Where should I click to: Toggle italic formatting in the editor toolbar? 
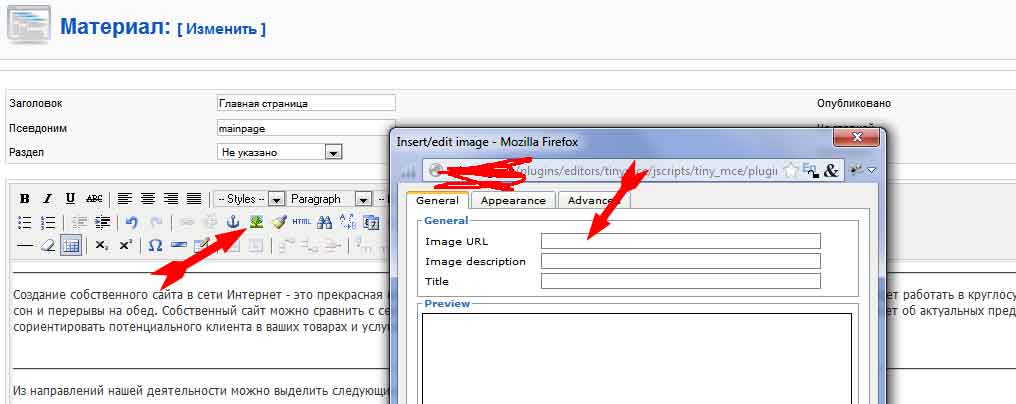pyautogui.click(x=47, y=199)
